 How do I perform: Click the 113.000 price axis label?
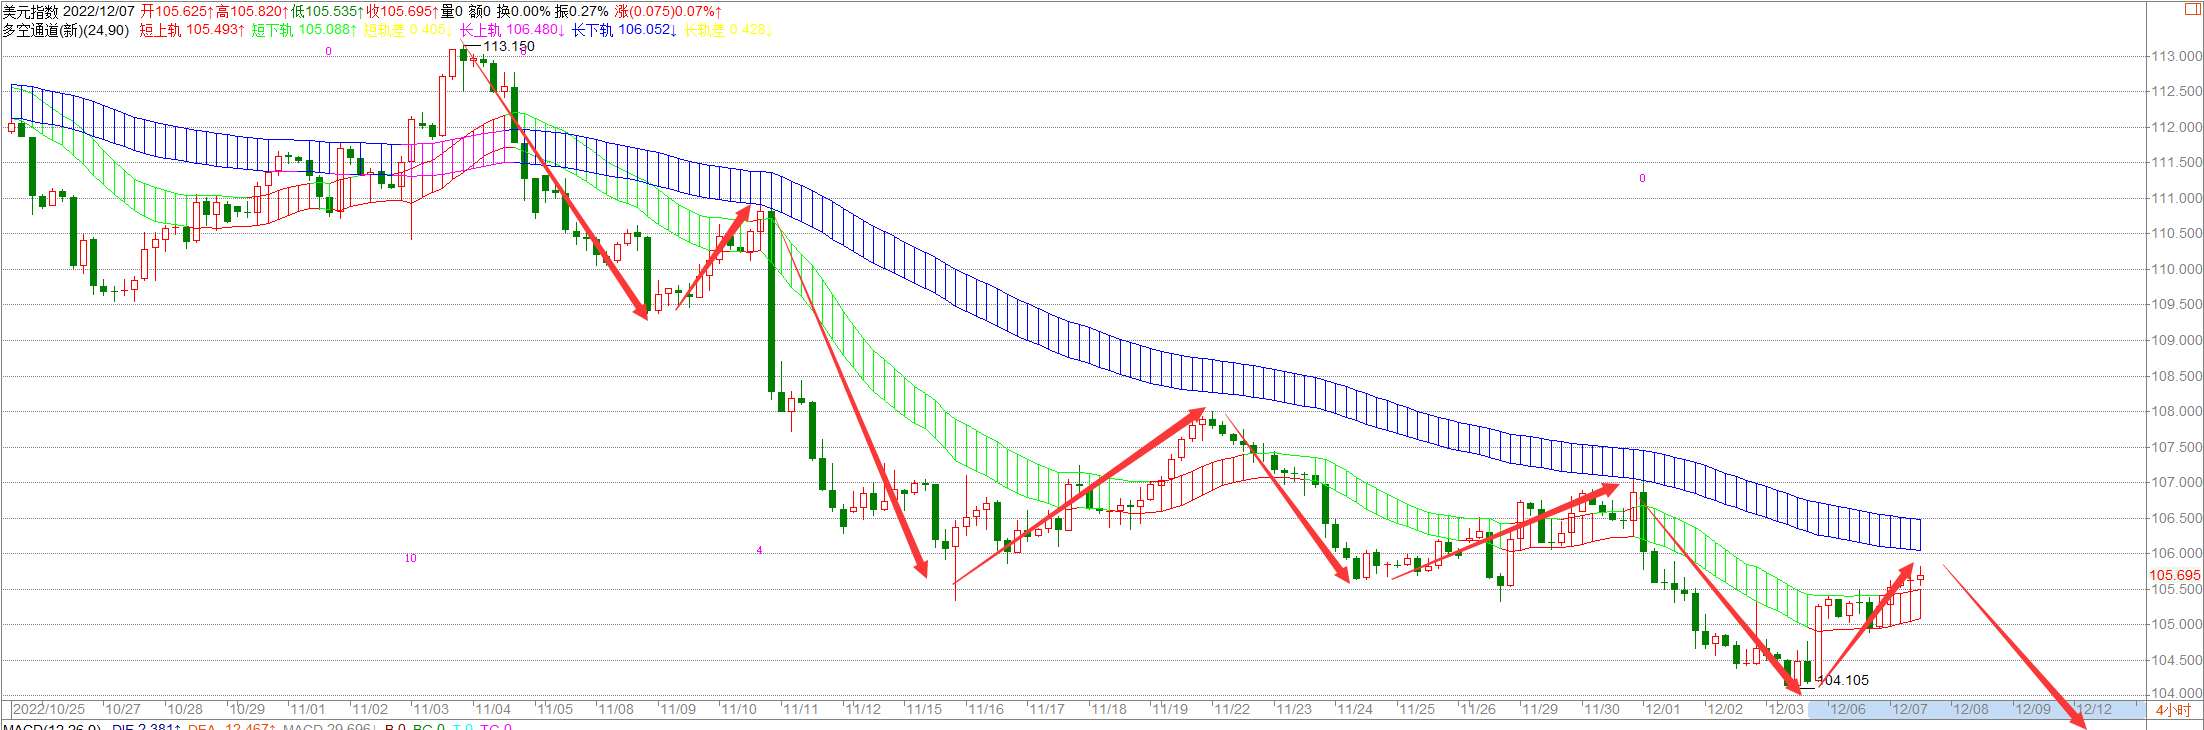pos(2176,56)
